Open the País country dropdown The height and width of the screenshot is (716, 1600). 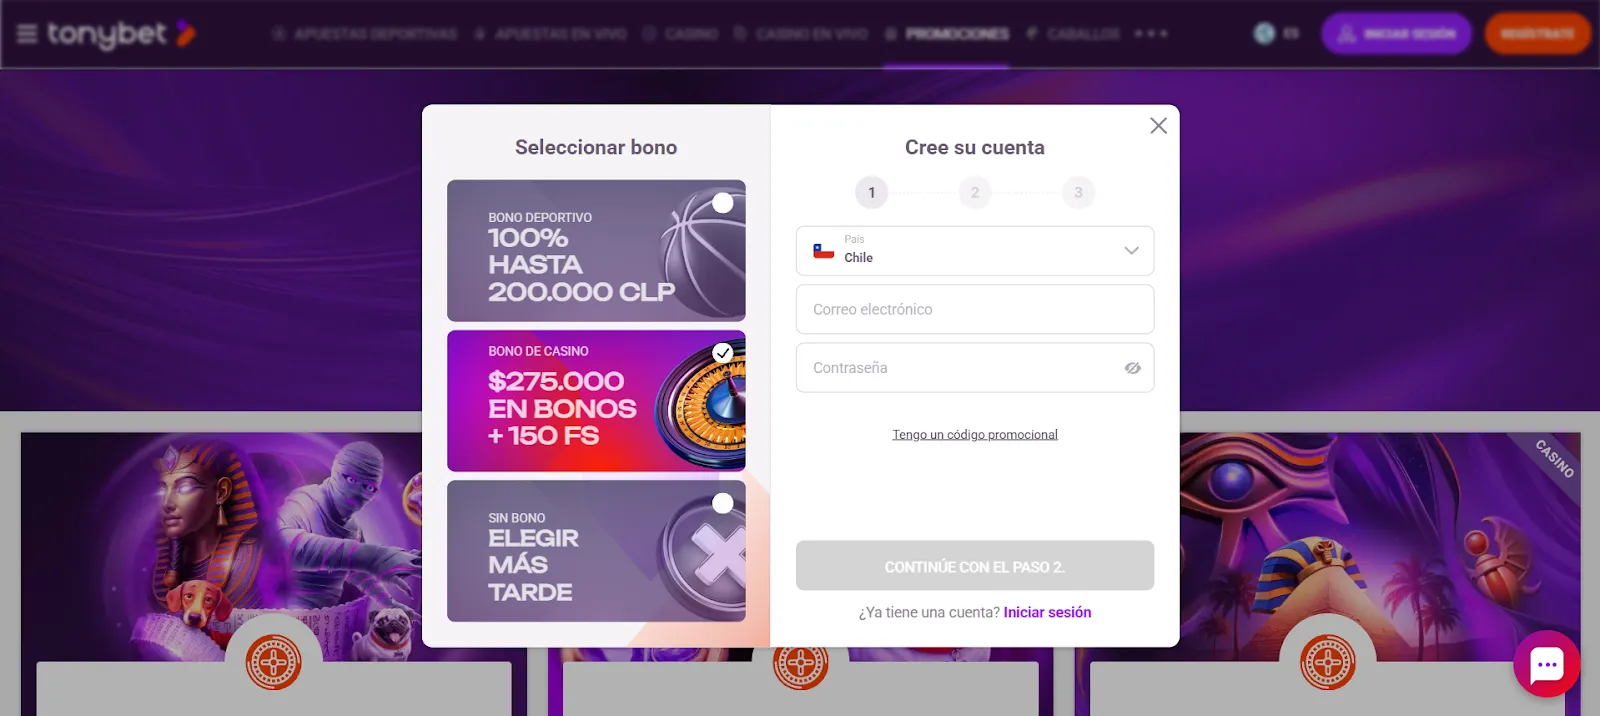[1130, 250]
